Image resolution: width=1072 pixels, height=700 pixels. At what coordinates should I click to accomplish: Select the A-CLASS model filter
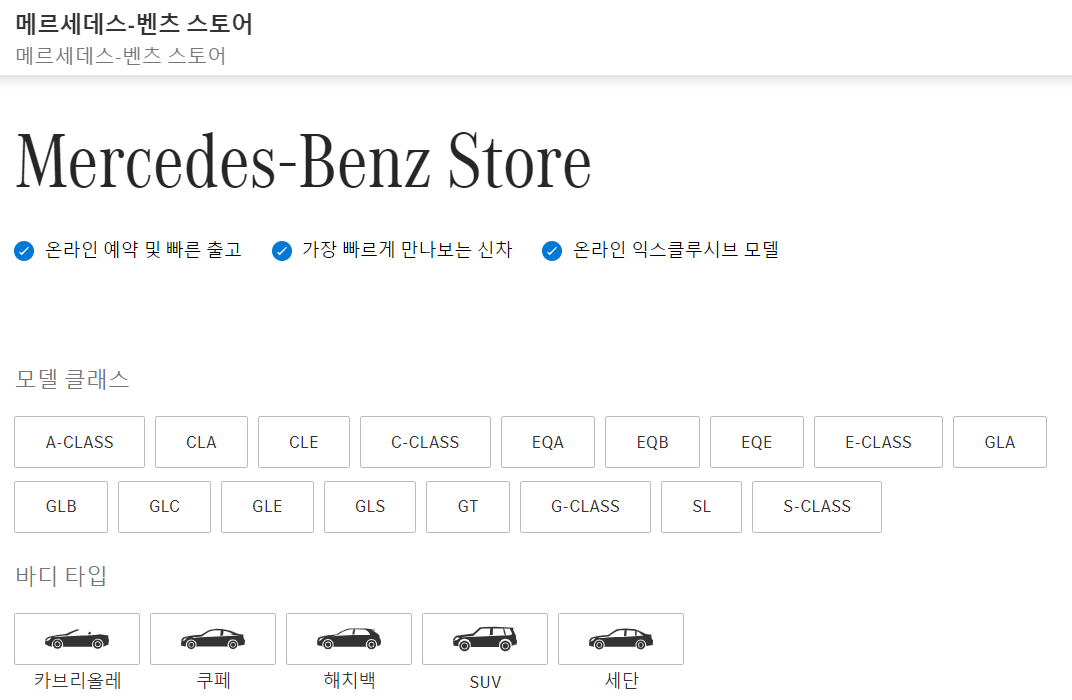click(79, 441)
